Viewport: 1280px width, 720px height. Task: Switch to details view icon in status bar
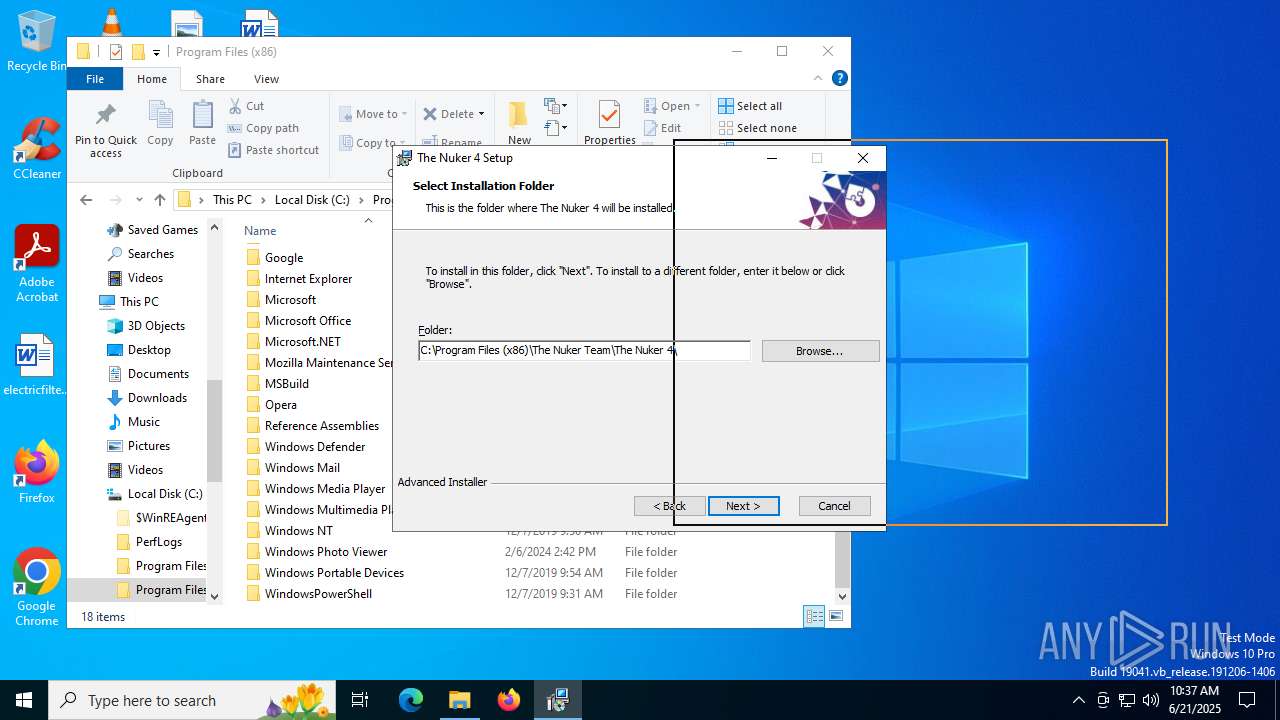pyautogui.click(x=814, y=616)
